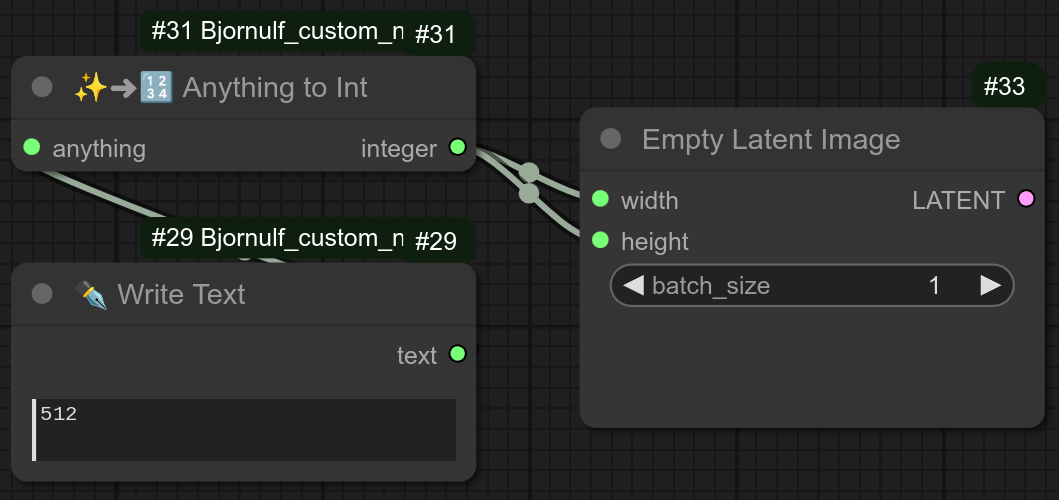Click the Anything to Int collapse dot
The width and height of the screenshot is (1059, 500).
[42, 87]
